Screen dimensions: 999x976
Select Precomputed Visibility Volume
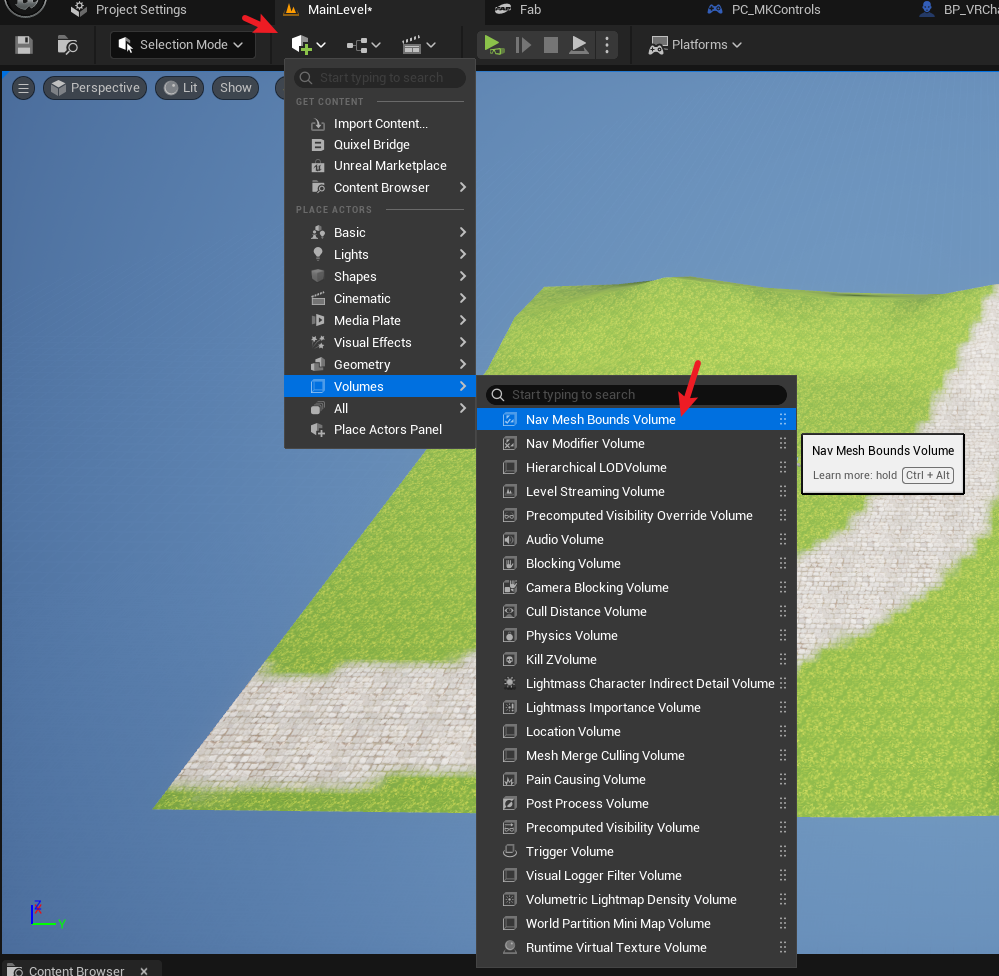click(636, 828)
